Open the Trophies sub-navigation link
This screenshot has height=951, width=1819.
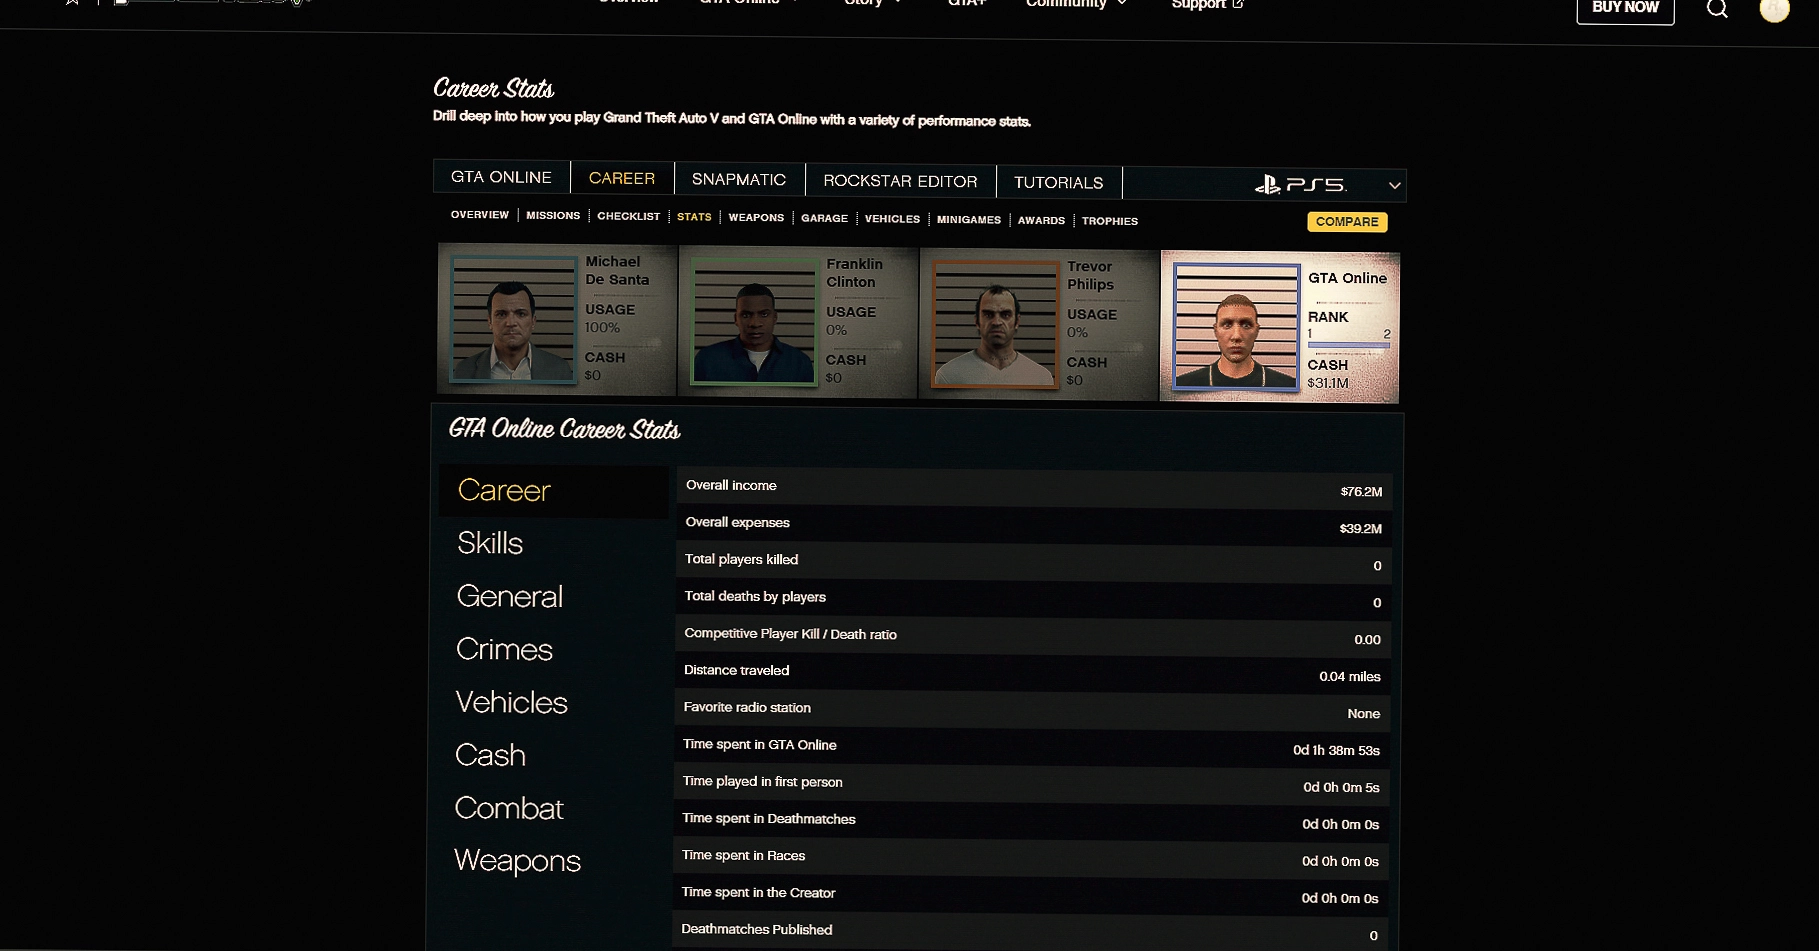point(1109,221)
